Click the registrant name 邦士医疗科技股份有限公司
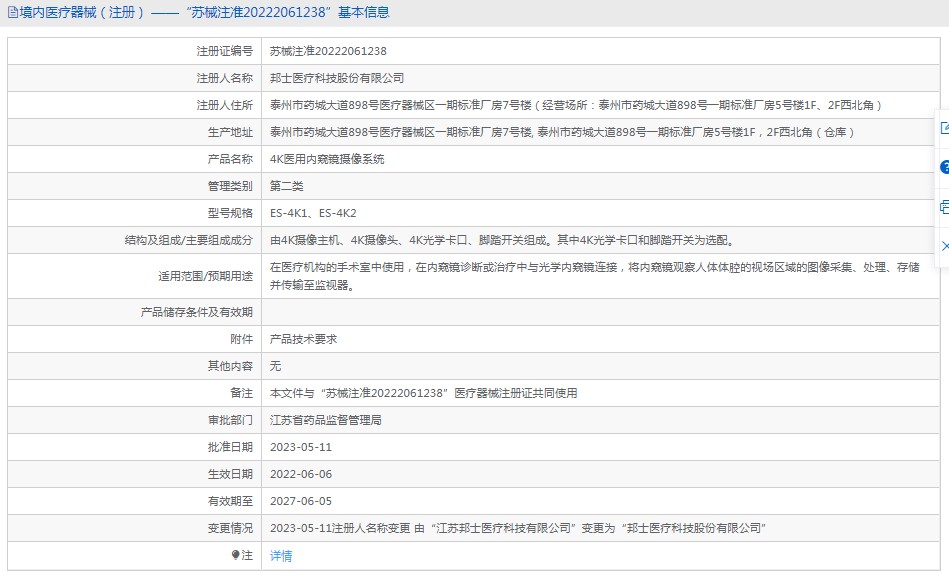The width and height of the screenshot is (949, 579). [x=337, y=78]
